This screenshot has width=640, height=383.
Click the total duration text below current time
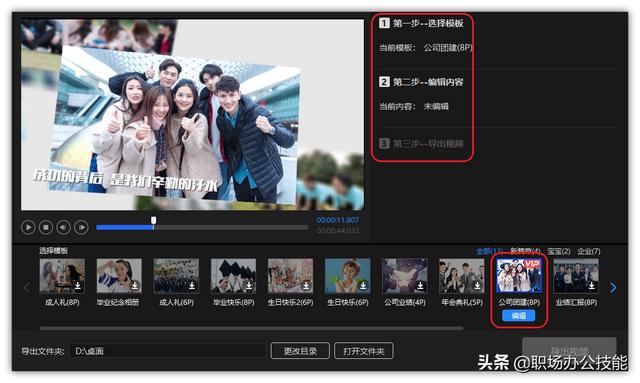(338, 231)
